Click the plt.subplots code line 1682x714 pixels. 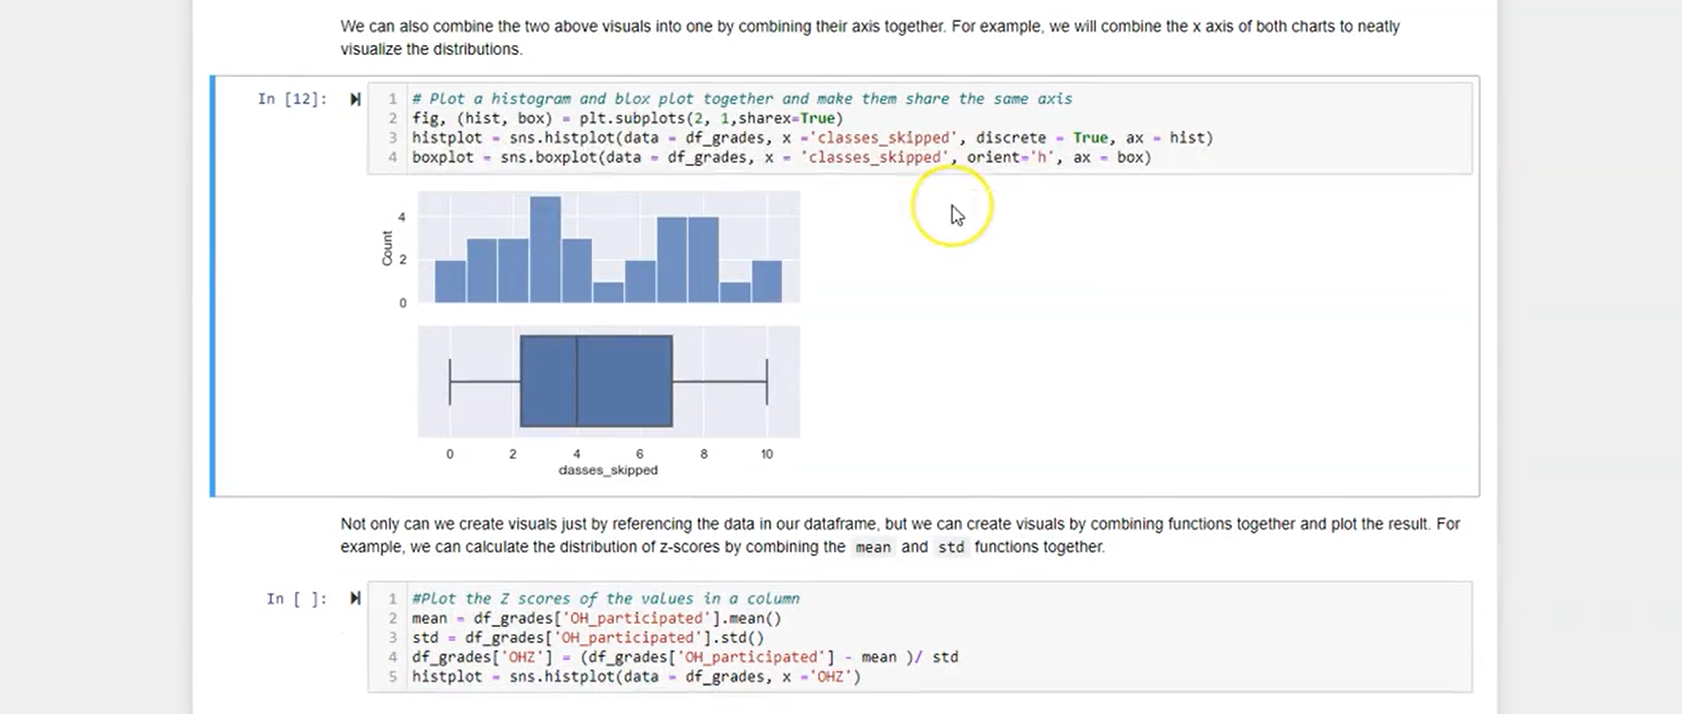click(627, 118)
